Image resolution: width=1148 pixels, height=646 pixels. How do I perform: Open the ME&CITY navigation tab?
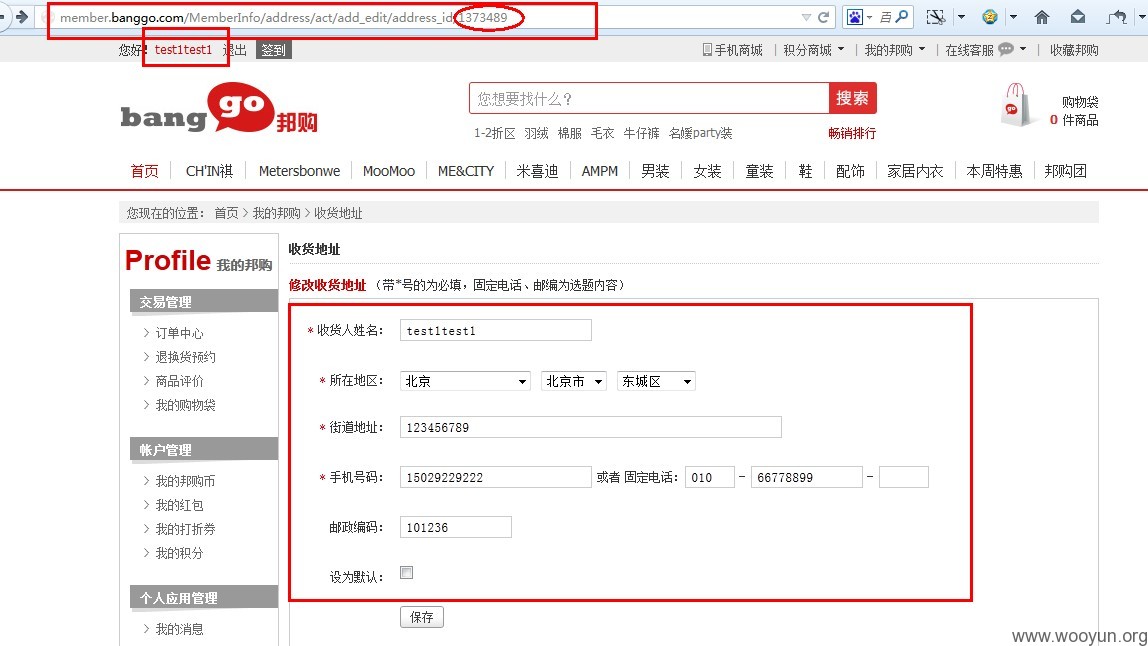click(466, 171)
